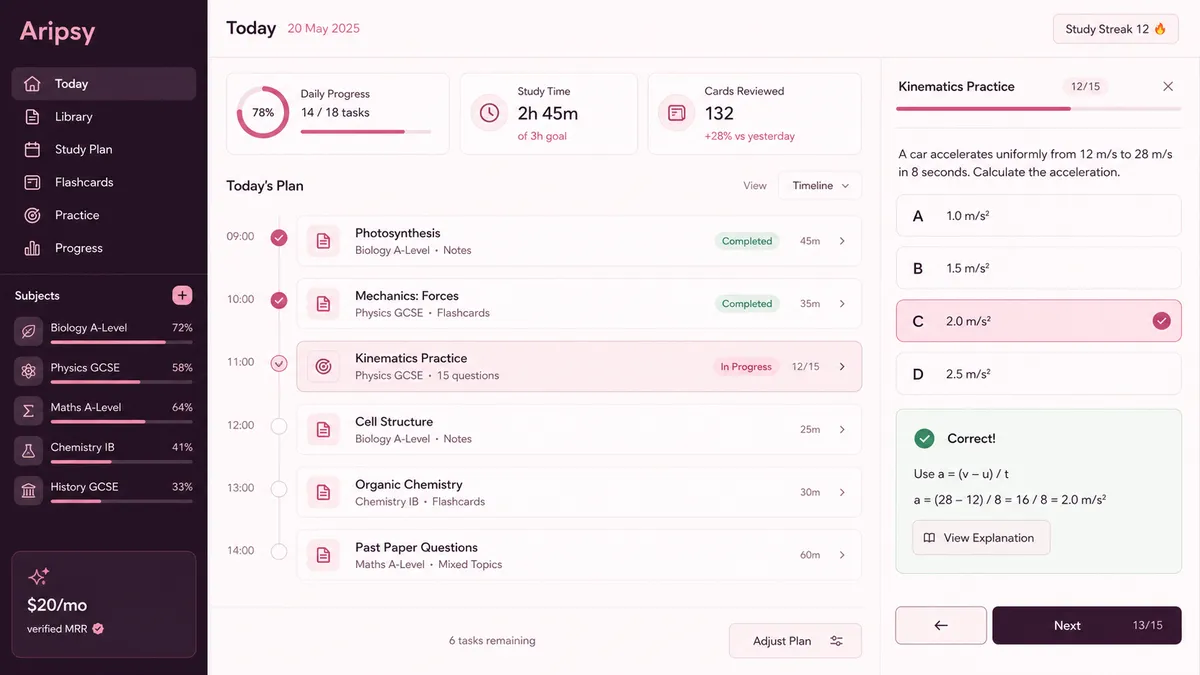Open the Practice target icon
Image resolution: width=1200 pixels, height=675 pixels.
(x=32, y=215)
